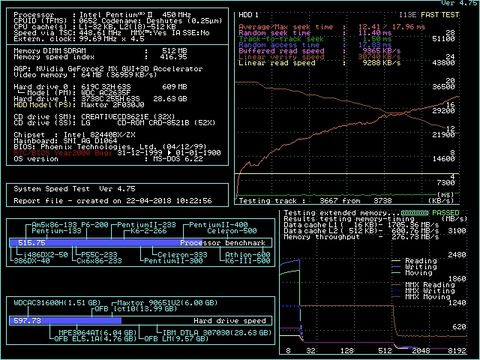This screenshot has height=360, width=480.
Task: Select the 'Report file - created on 22-04-2018' line
Action: (x=113, y=201)
